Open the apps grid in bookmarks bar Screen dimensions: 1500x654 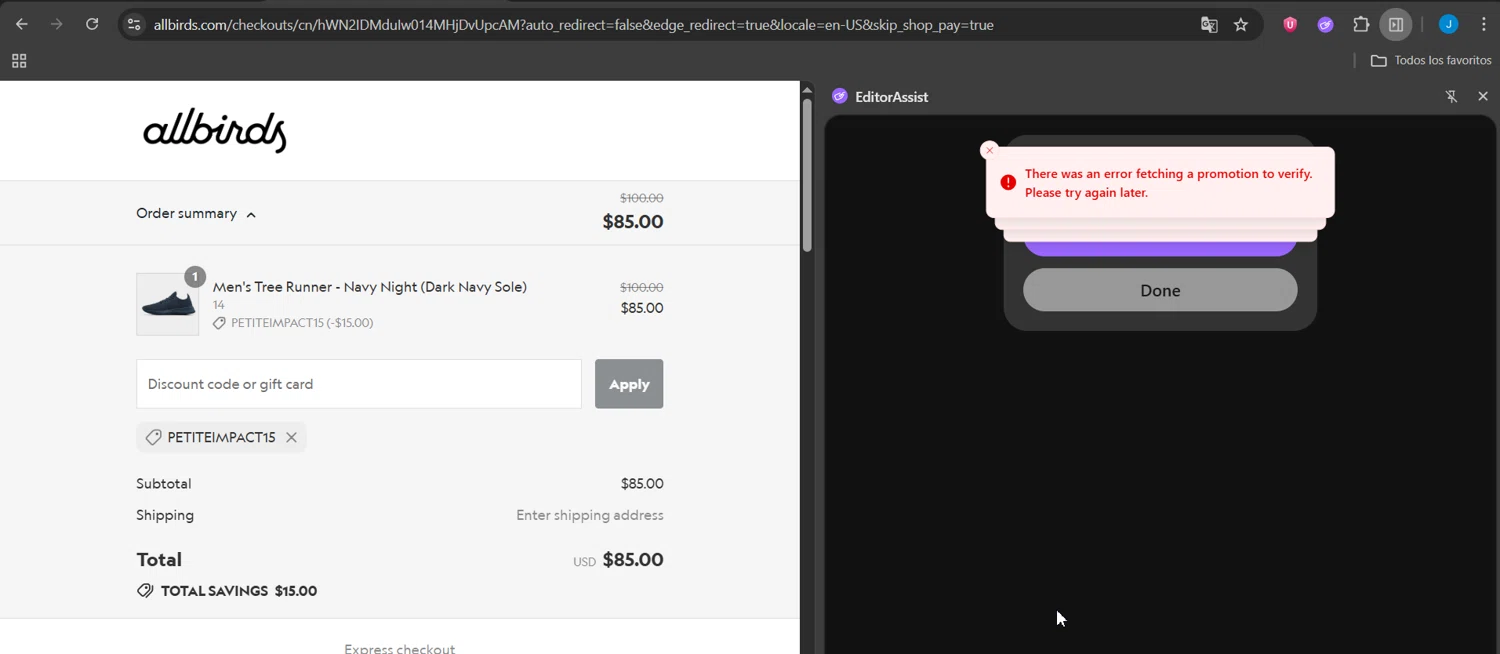(19, 61)
